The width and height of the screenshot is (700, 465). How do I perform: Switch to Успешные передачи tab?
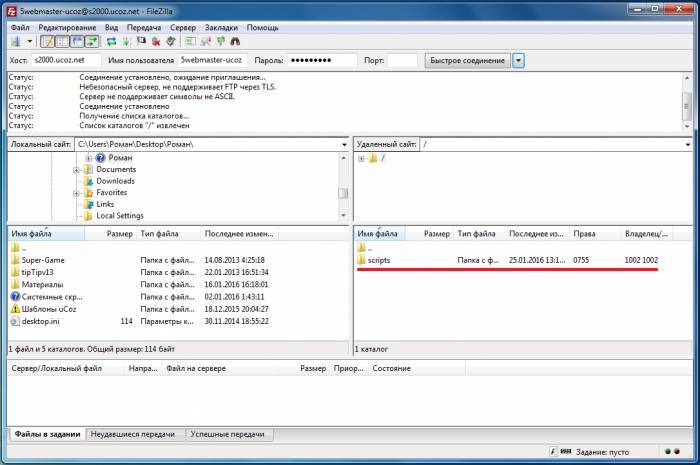click(227, 434)
